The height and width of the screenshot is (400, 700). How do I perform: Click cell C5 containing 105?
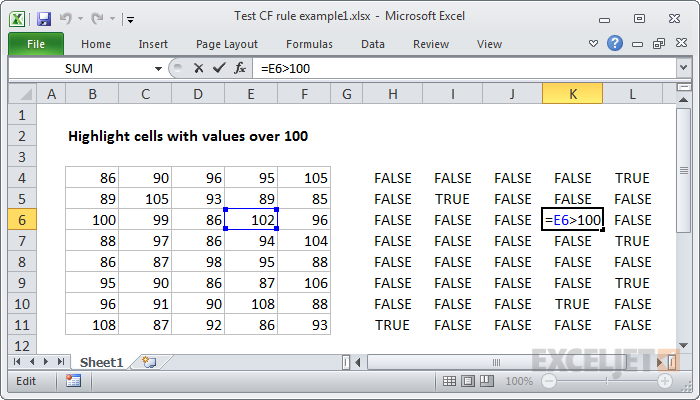pos(145,199)
